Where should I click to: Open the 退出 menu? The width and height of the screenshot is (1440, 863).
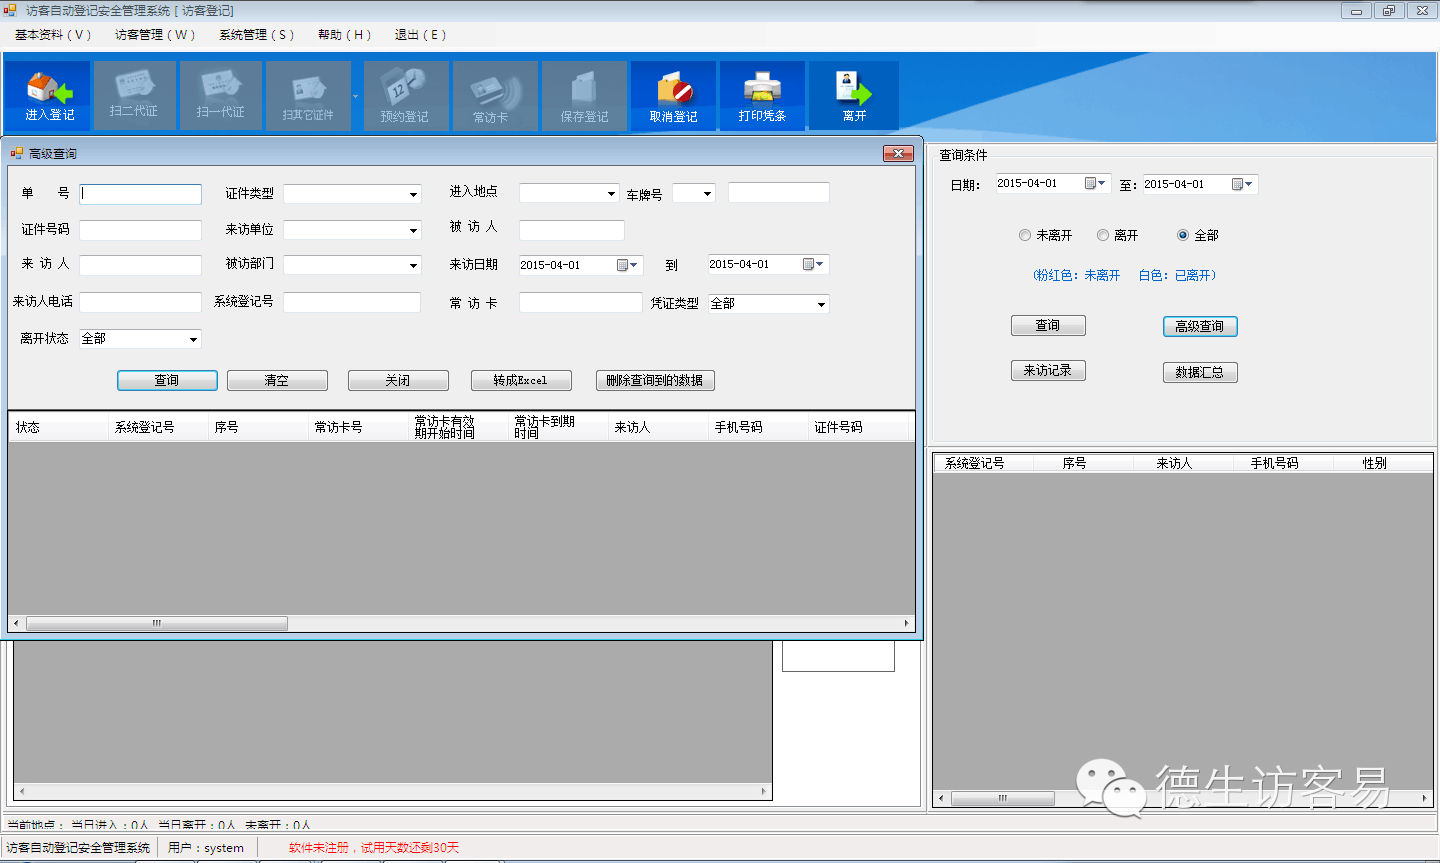[x=420, y=34]
